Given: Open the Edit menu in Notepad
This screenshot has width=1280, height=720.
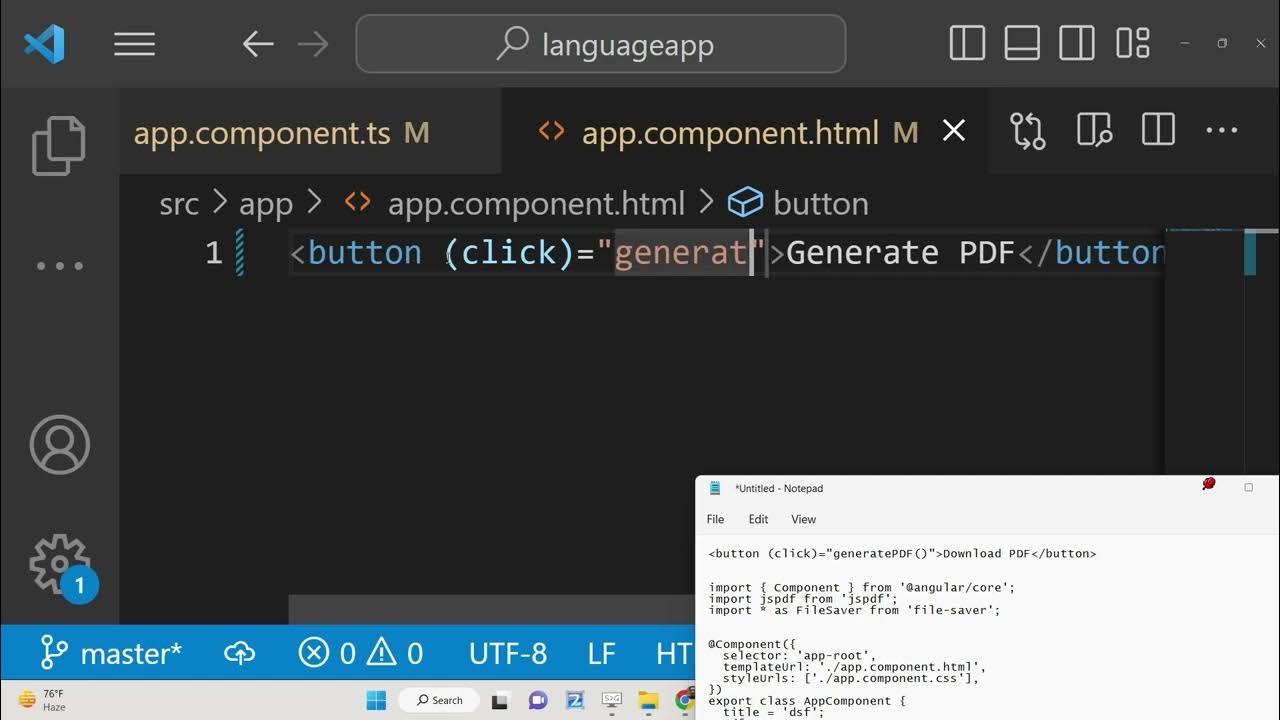Looking at the screenshot, I should coord(758,519).
